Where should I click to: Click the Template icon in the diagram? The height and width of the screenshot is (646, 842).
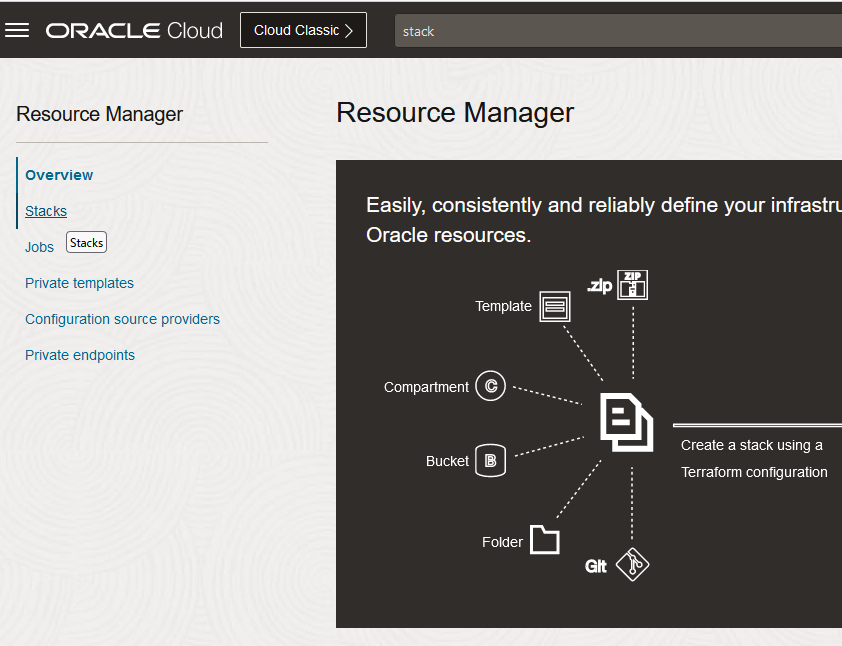pos(555,307)
